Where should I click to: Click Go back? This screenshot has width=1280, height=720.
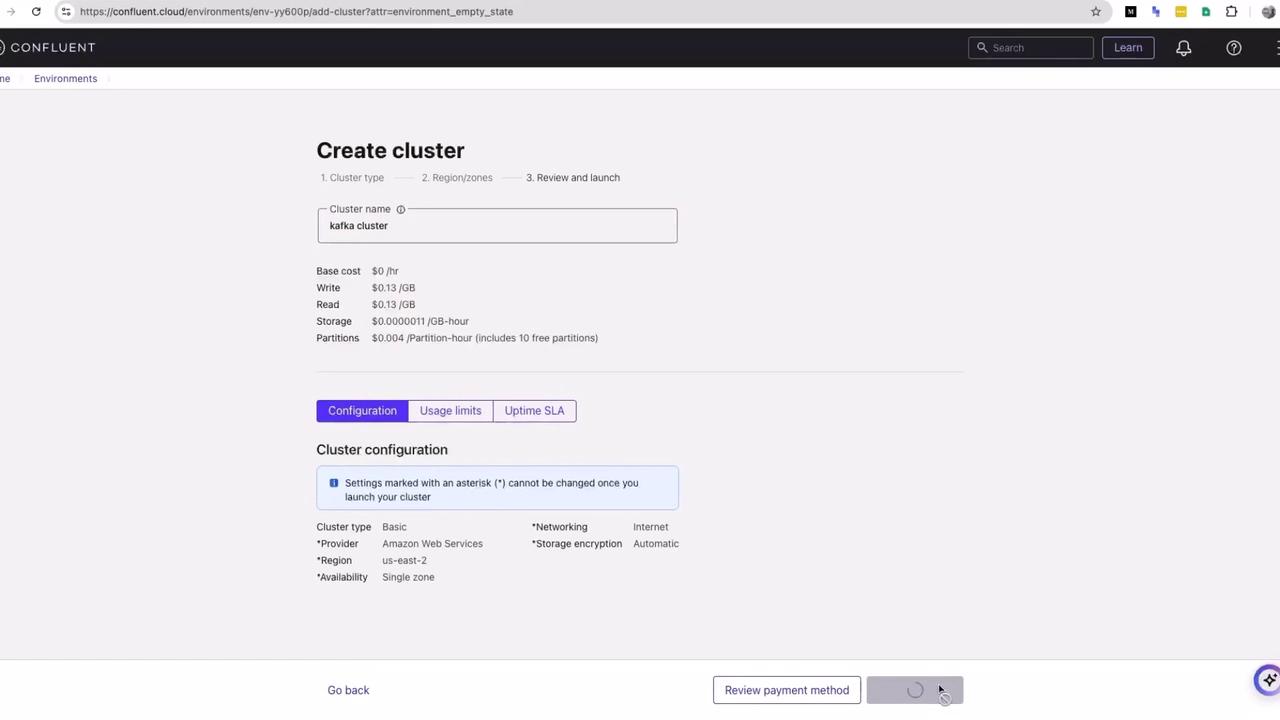[348, 690]
